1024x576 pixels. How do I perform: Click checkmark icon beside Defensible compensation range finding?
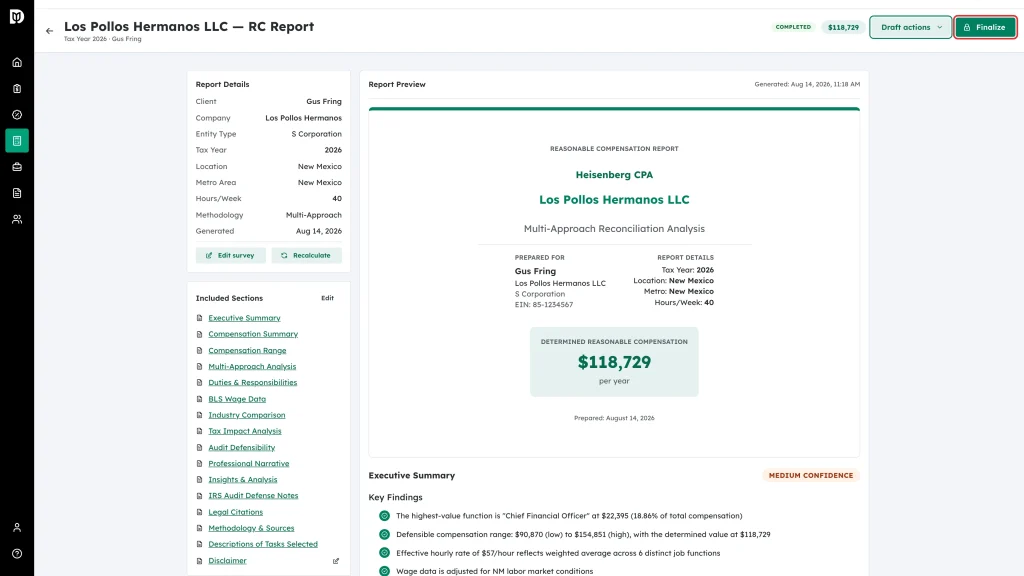(x=385, y=534)
